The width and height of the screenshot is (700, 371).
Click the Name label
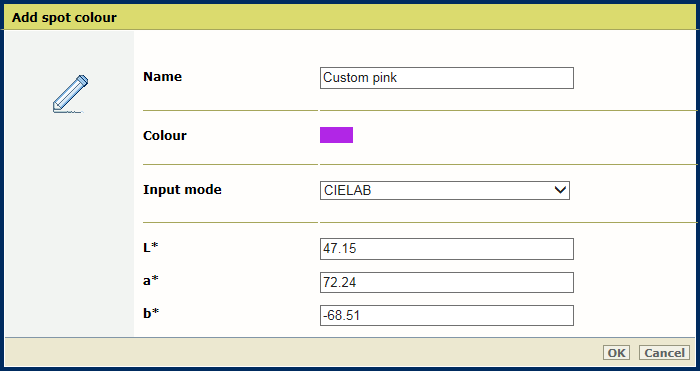coord(162,77)
